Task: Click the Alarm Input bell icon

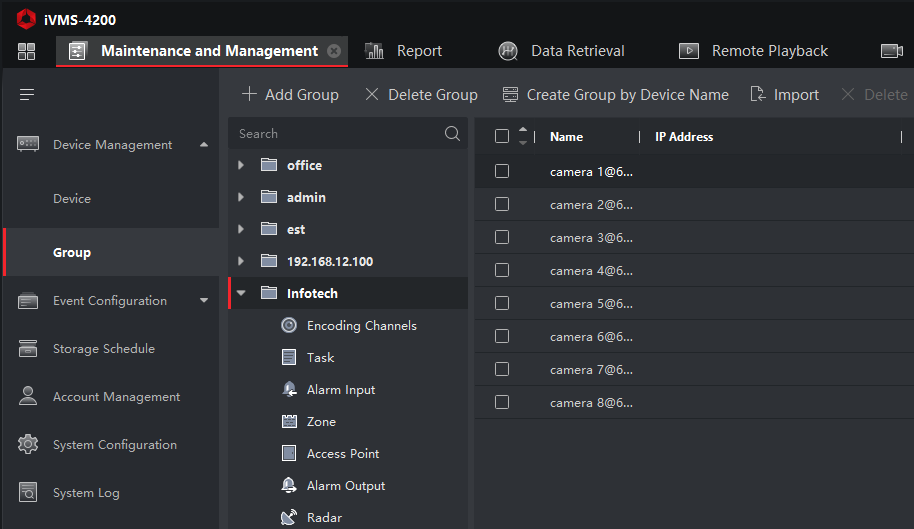Action: pyautogui.click(x=289, y=389)
